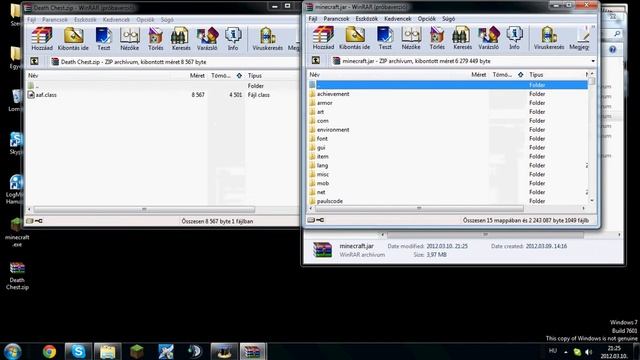
Task: Open Parancsok menu in Death Chest.zip window
Action: click(55, 20)
